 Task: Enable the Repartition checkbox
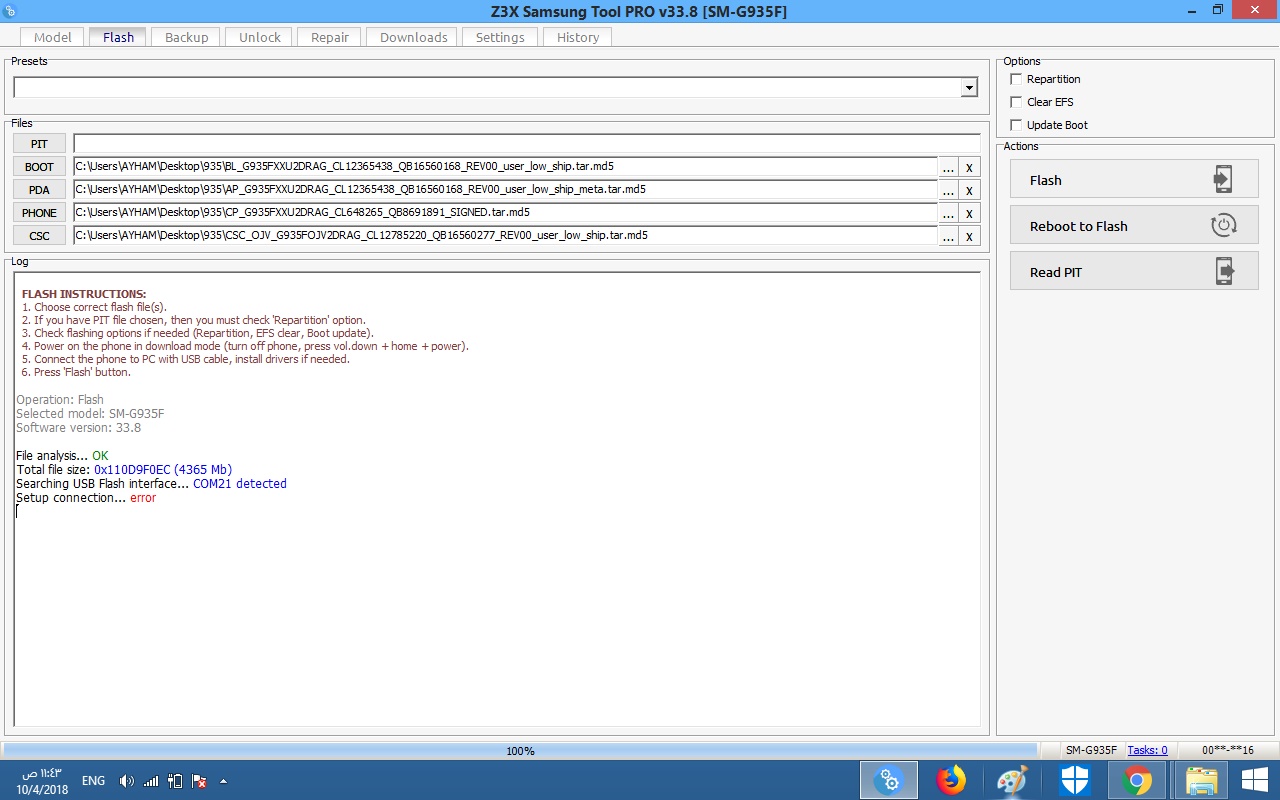tap(1016, 79)
